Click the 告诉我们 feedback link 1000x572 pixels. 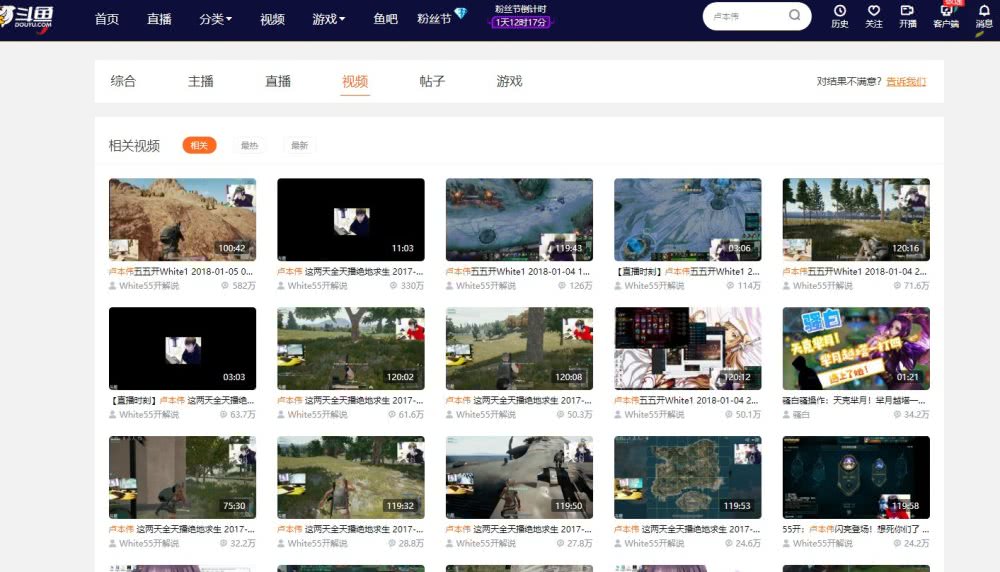click(x=905, y=82)
